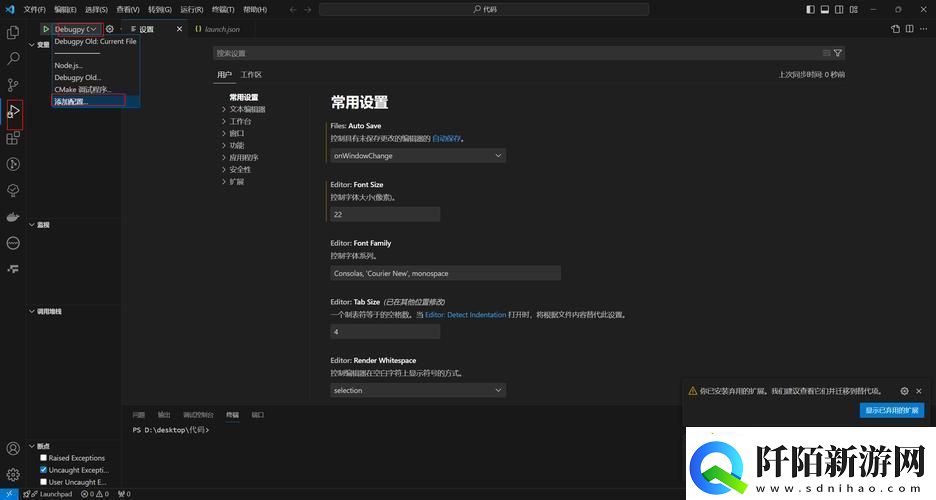Open settings JSON file icon
936x500 pixels.
[x=895, y=29]
